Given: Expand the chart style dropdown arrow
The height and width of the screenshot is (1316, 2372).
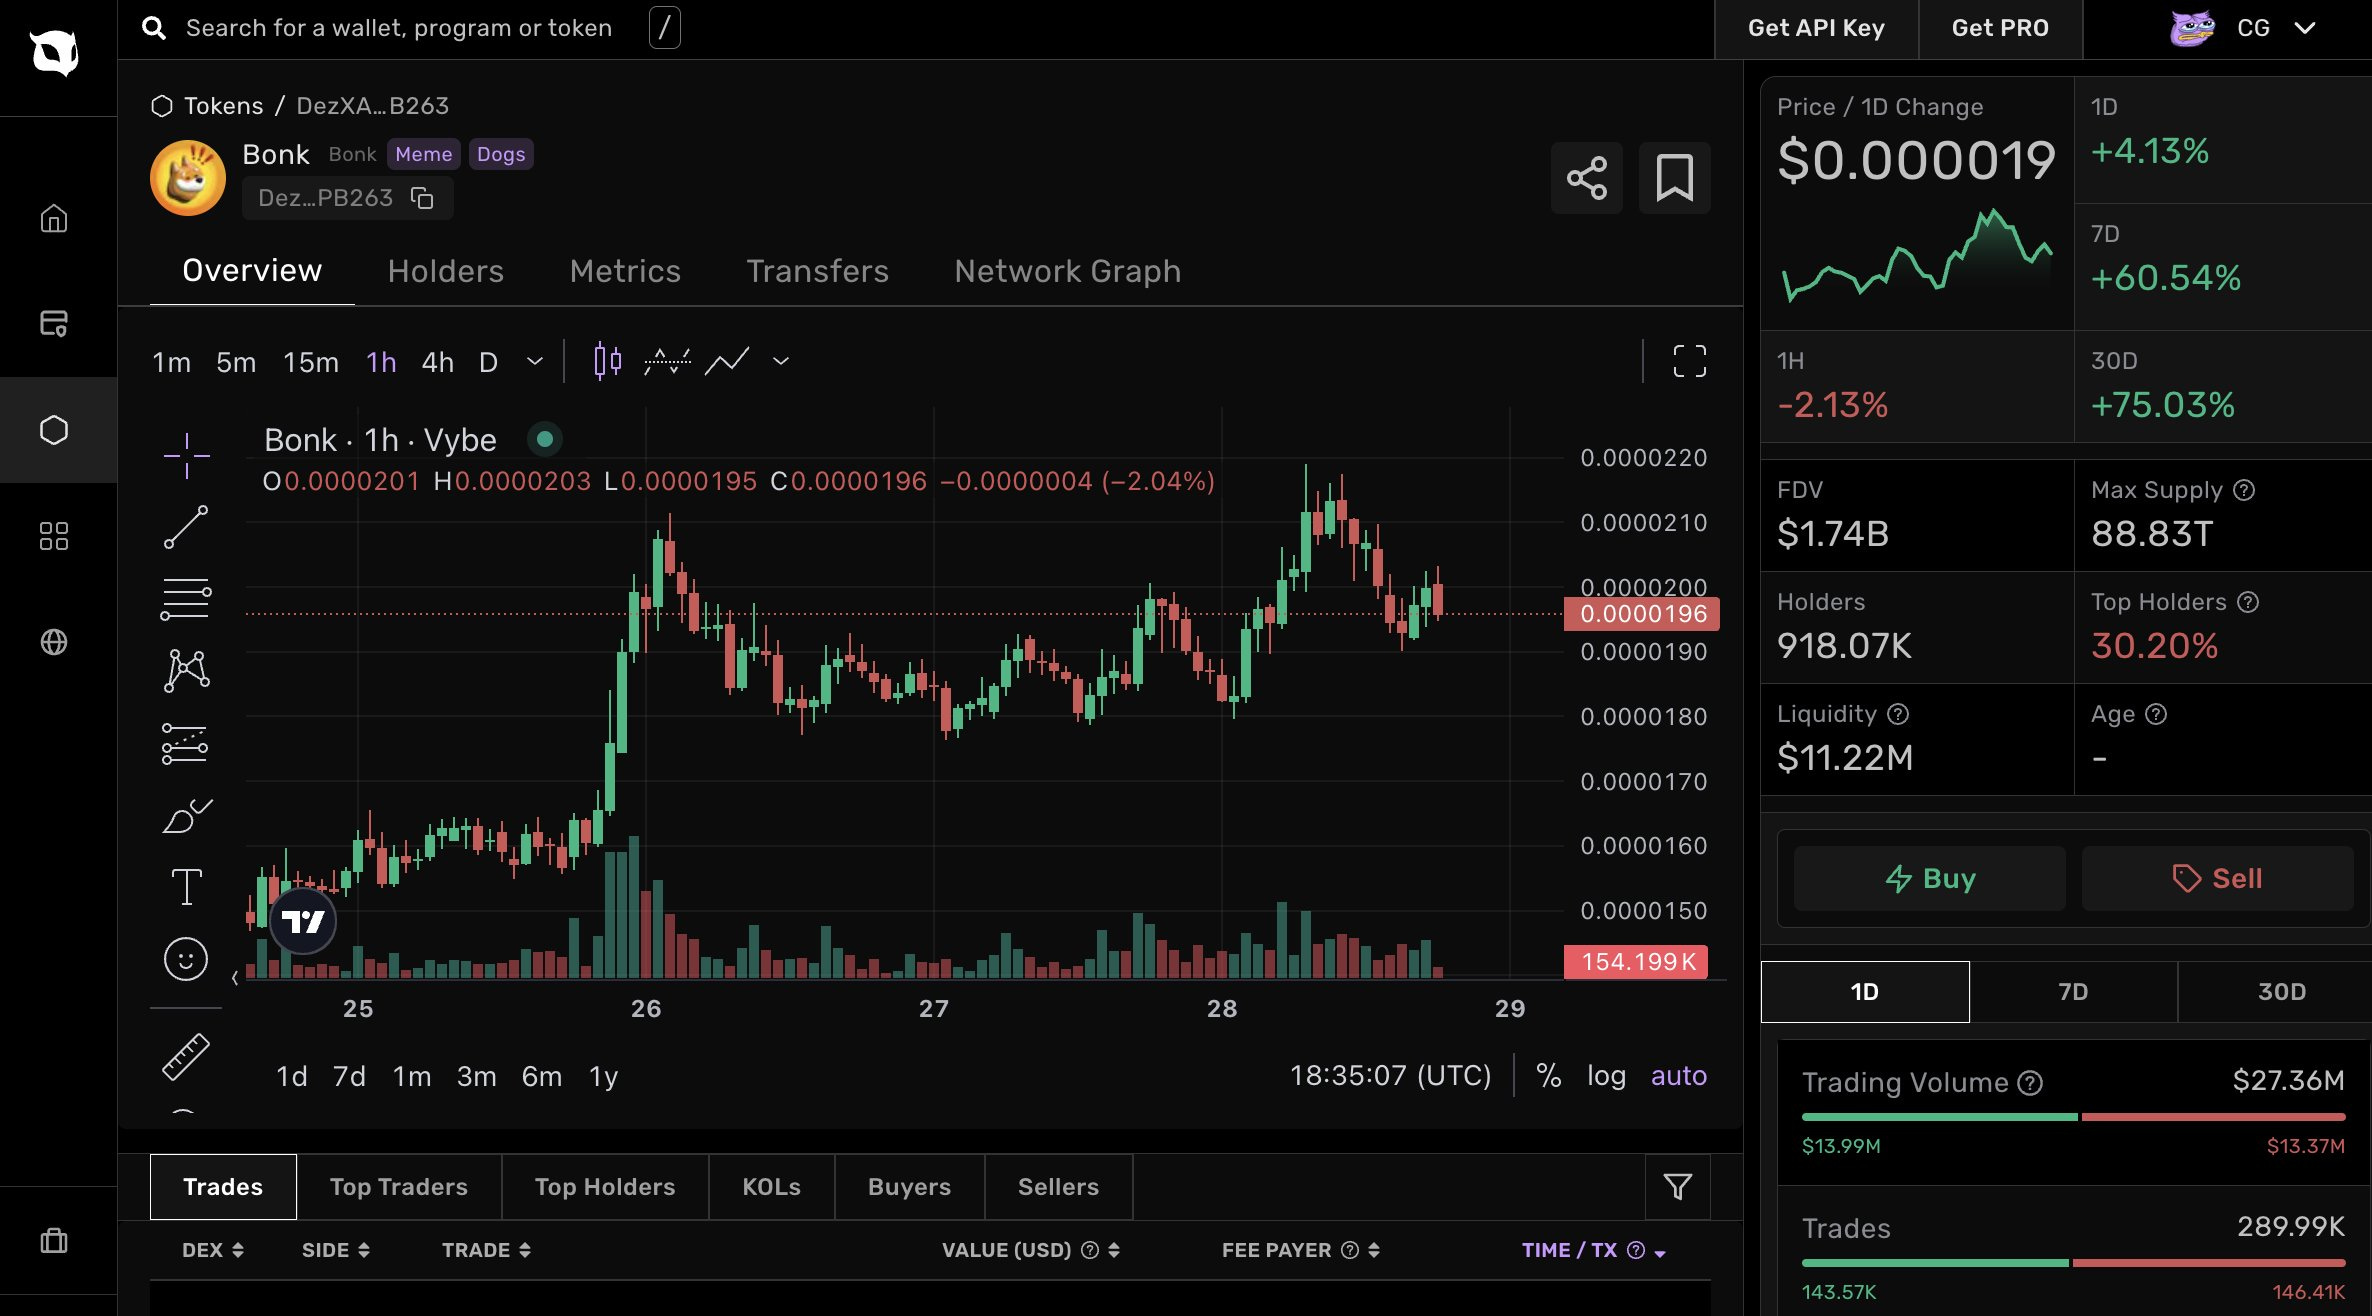Looking at the screenshot, I should coord(781,361).
